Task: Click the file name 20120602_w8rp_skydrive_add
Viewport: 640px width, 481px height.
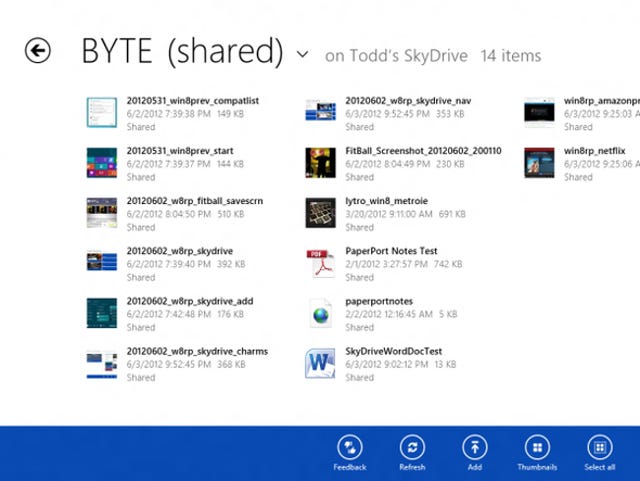Action: [x=190, y=301]
